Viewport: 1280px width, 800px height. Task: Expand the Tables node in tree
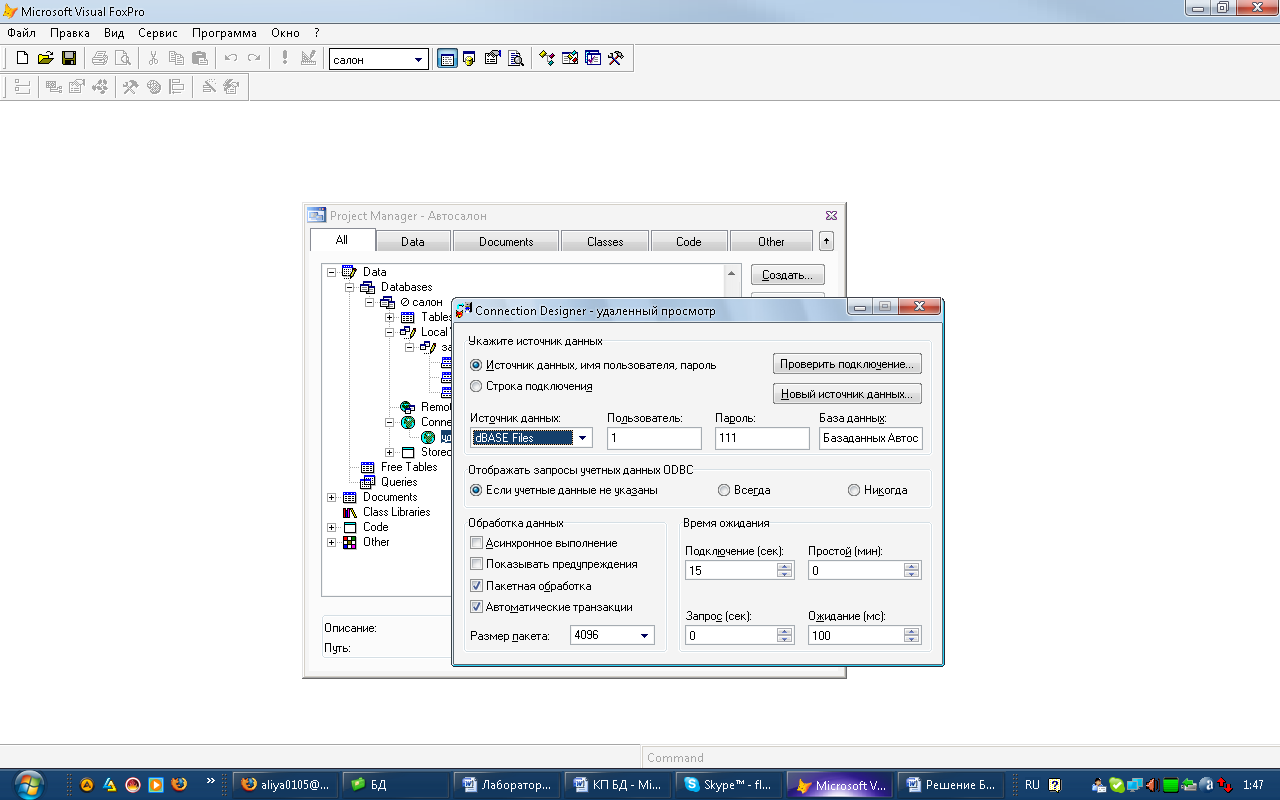(390, 317)
